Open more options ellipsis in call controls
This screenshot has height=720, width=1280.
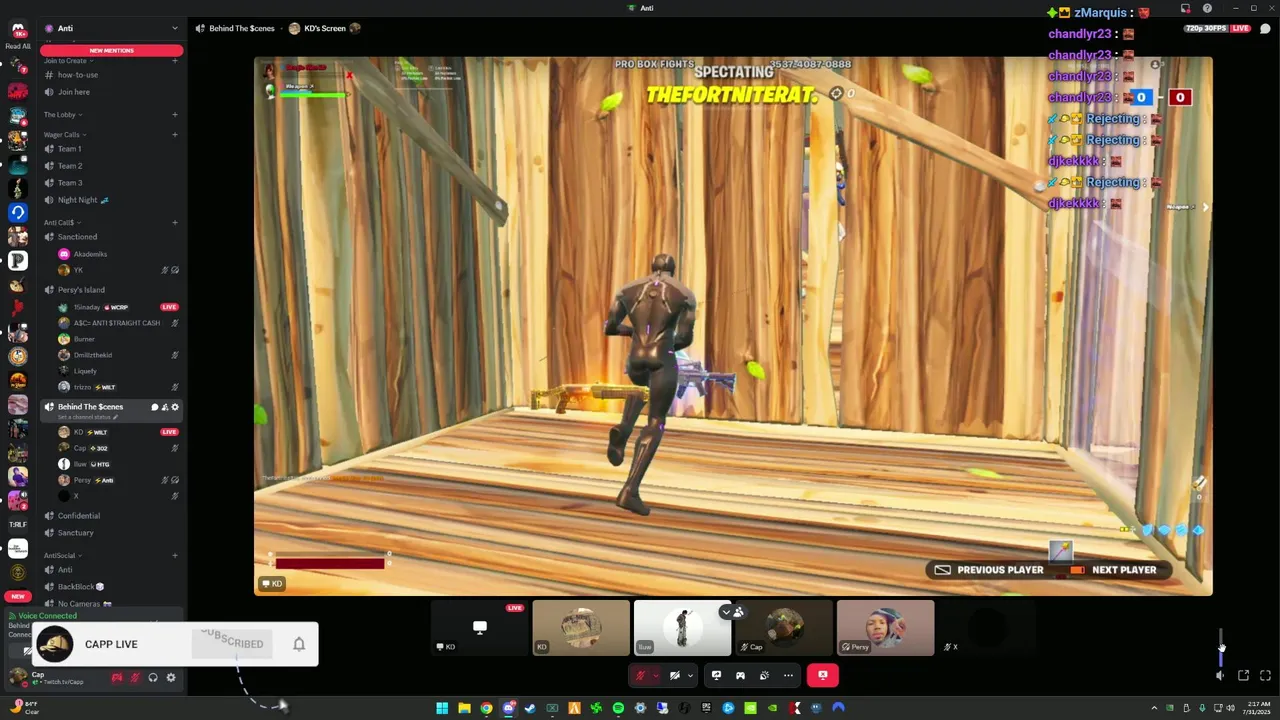pyautogui.click(x=788, y=675)
